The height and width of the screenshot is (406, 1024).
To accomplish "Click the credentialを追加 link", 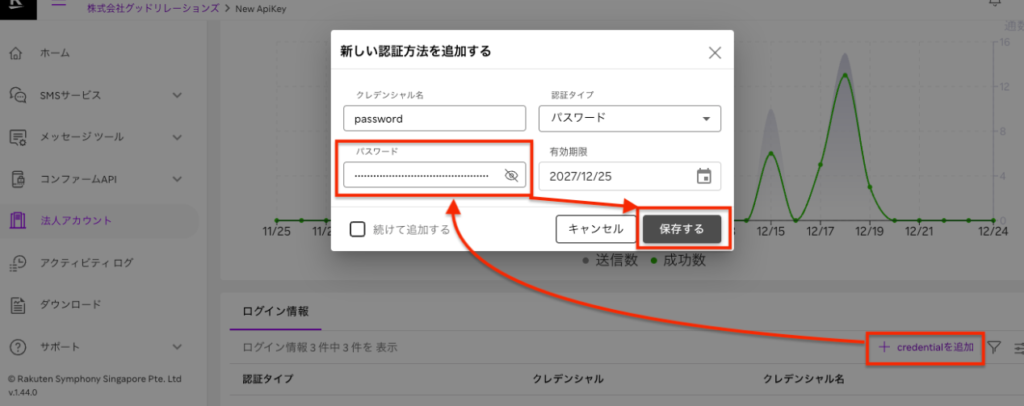I will (x=925, y=347).
